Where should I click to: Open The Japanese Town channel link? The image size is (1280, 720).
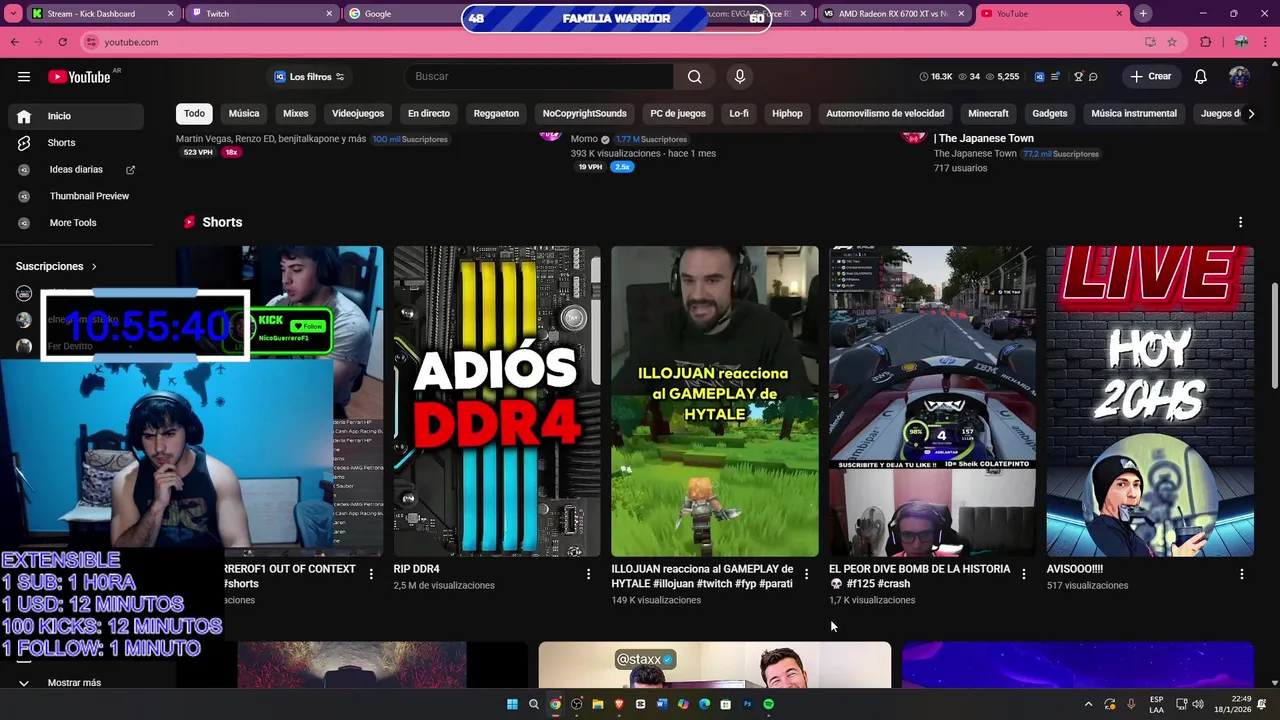click(x=975, y=154)
